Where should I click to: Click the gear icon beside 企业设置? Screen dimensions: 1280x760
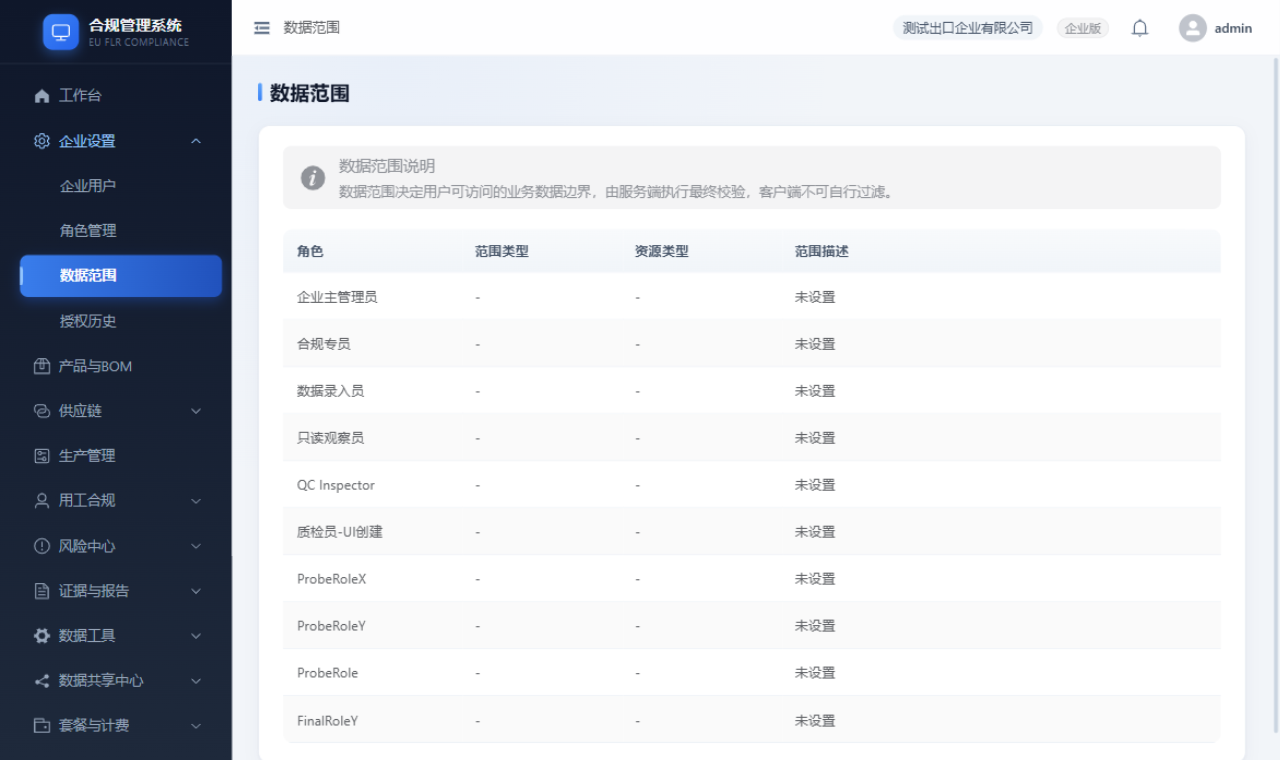click(x=42, y=141)
